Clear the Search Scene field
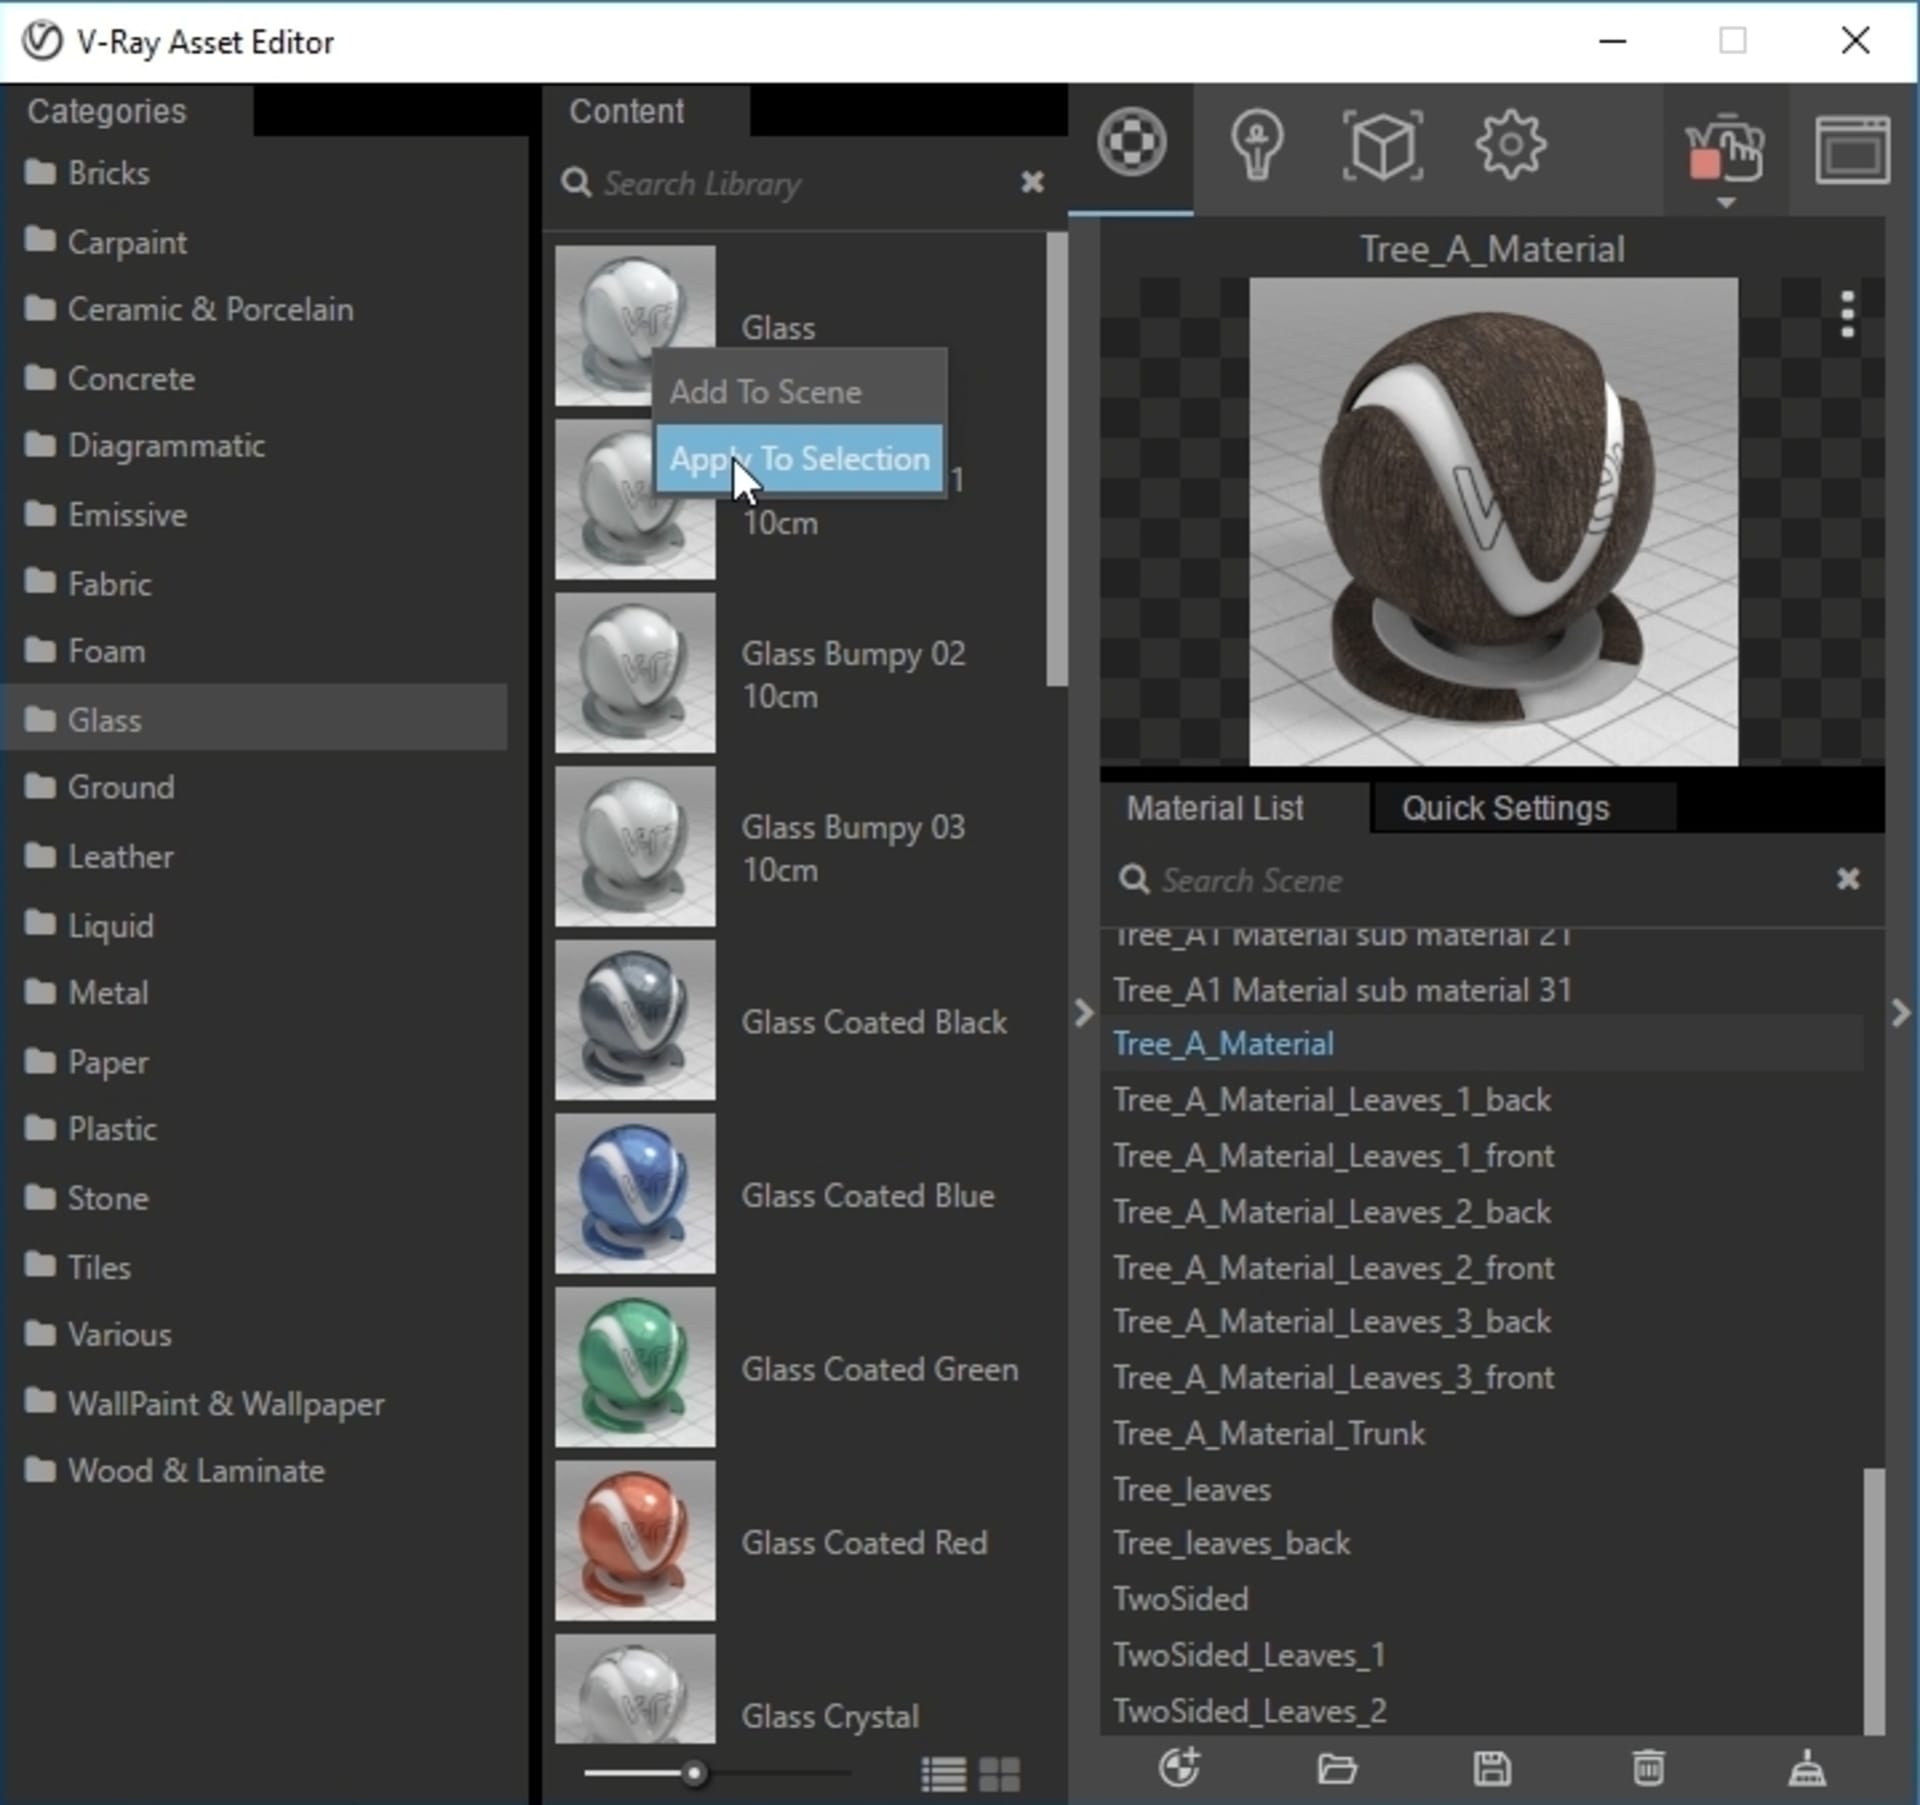The width and height of the screenshot is (1920, 1805). pyautogui.click(x=1848, y=879)
